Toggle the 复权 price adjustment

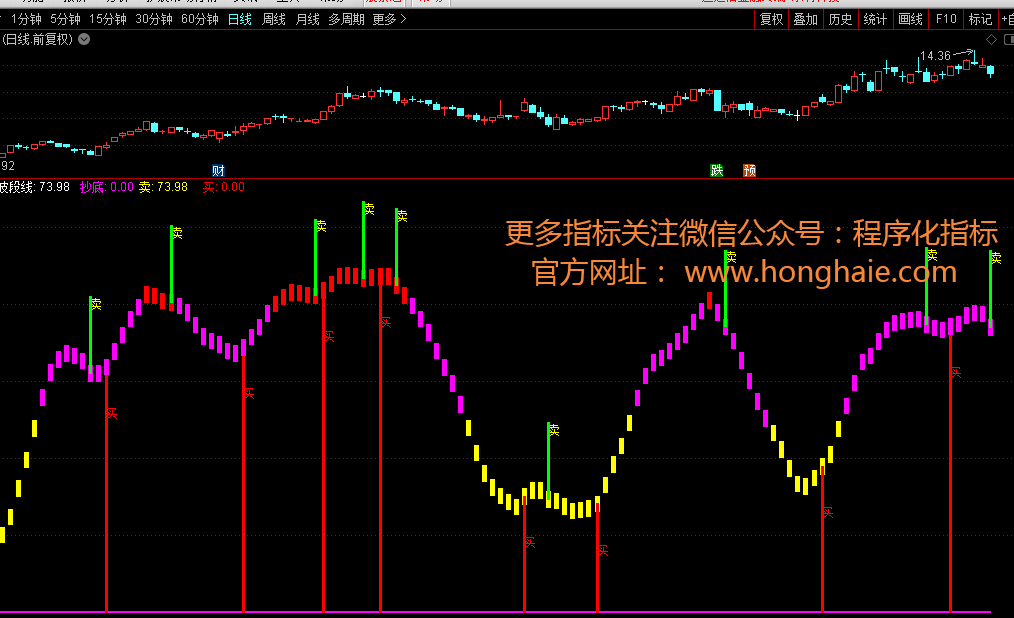(x=771, y=19)
